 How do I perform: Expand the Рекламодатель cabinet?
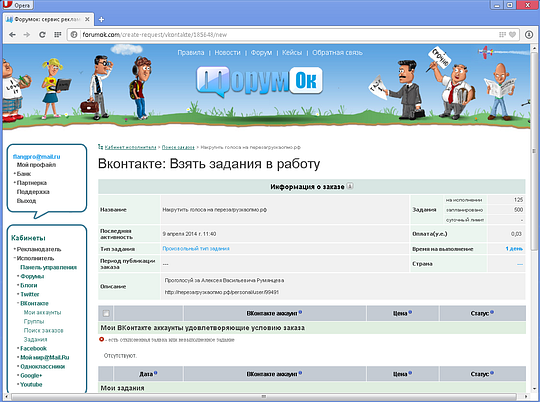[x=39, y=249]
